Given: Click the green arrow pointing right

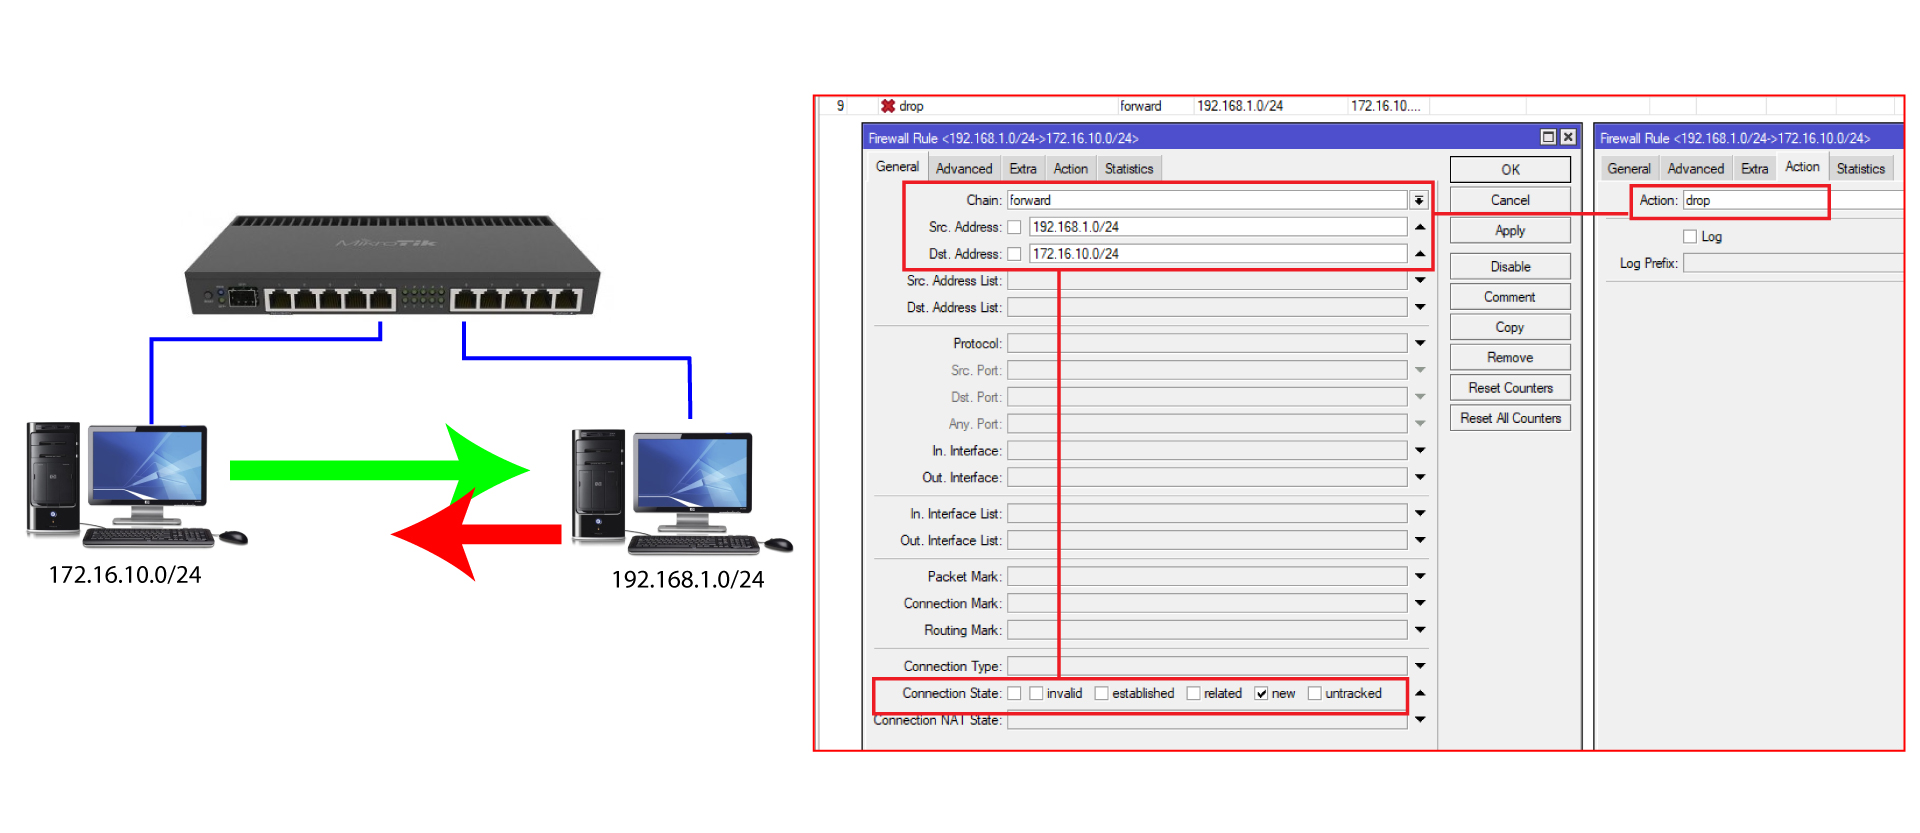Looking at the screenshot, I should point(380,469).
